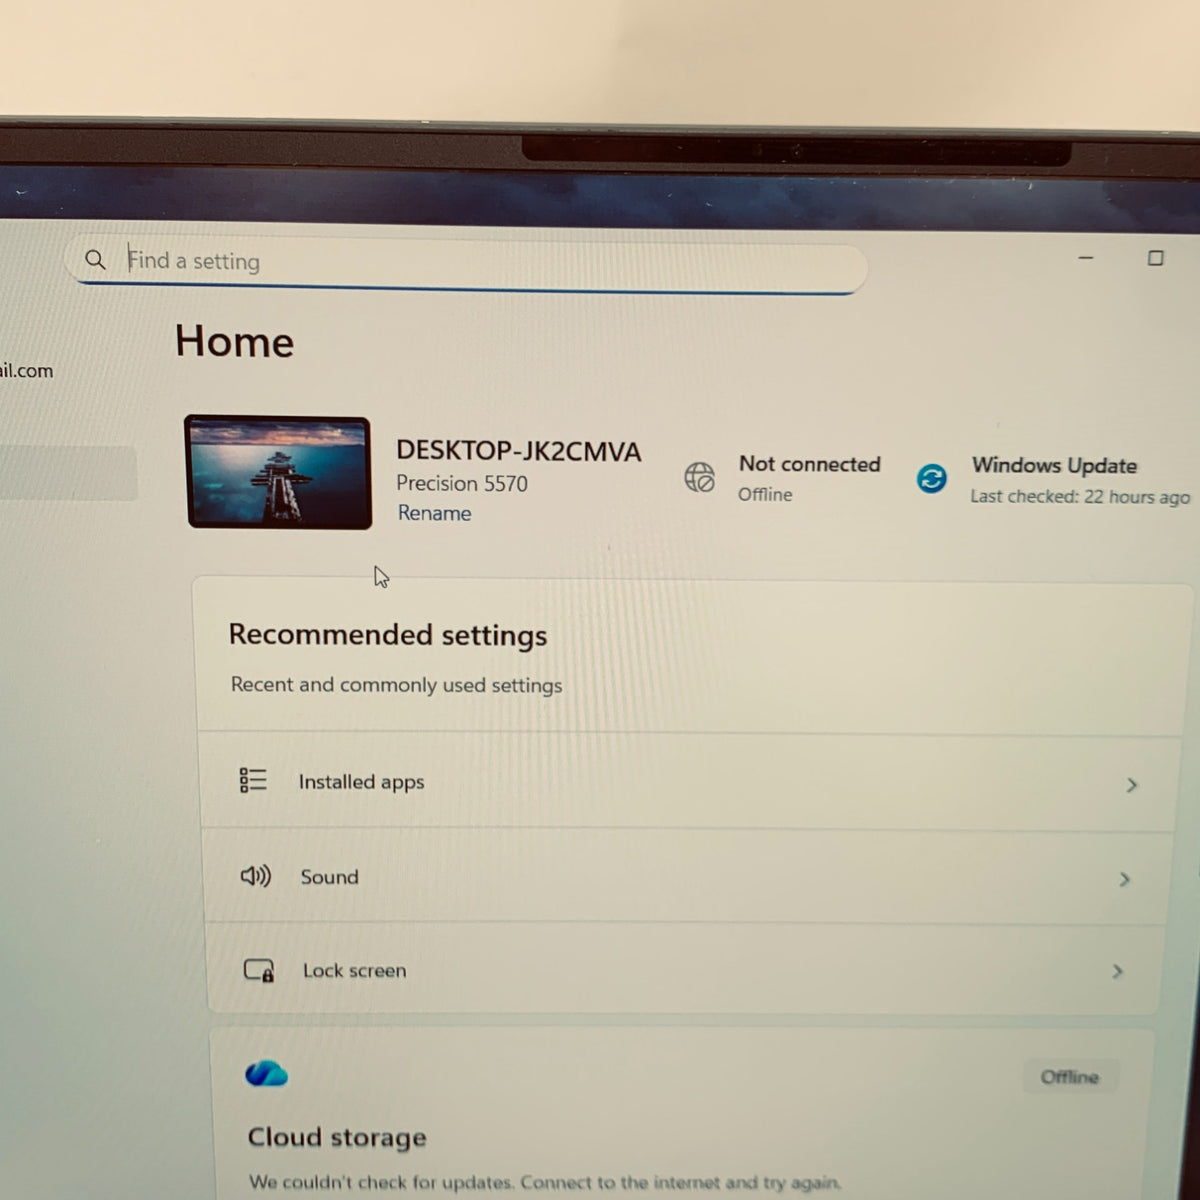The width and height of the screenshot is (1200, 1200).
Task: Open Lock screen settings
Action: pos(684,970)
